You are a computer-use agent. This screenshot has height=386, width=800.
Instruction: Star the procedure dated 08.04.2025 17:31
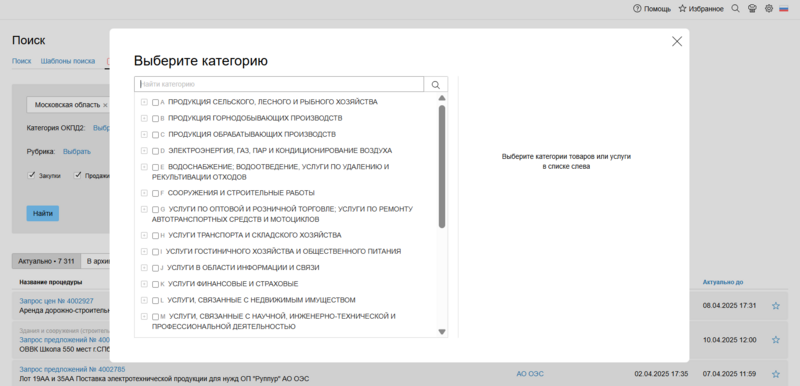[776, 306]
